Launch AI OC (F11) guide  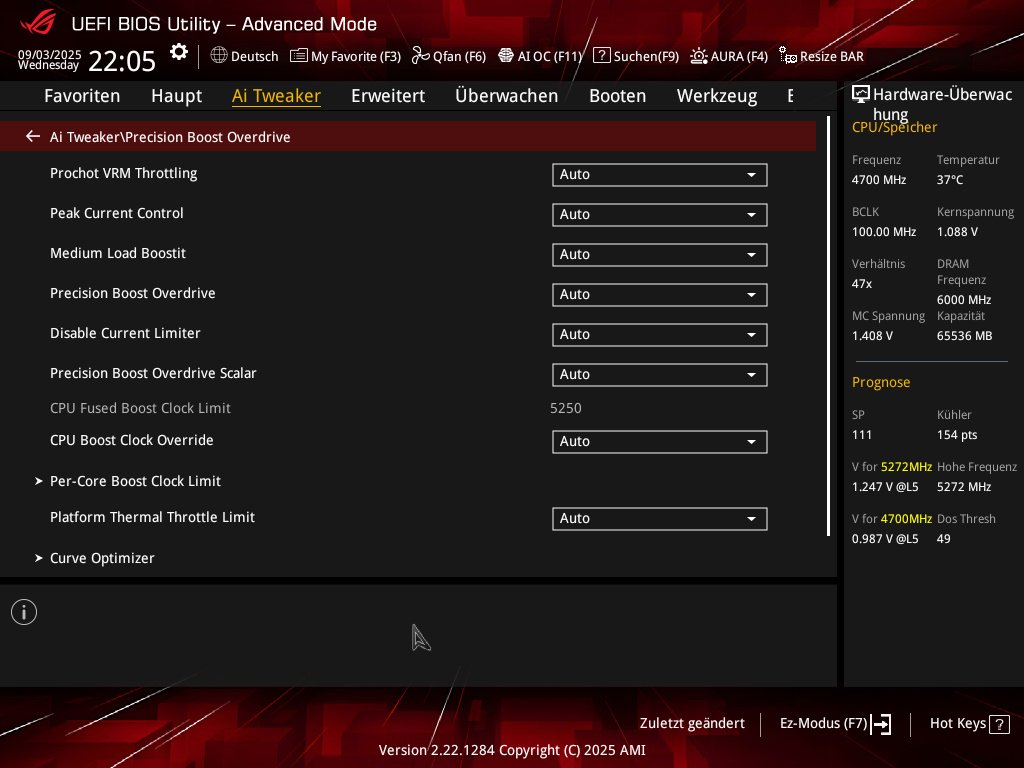tap(539, 56)
